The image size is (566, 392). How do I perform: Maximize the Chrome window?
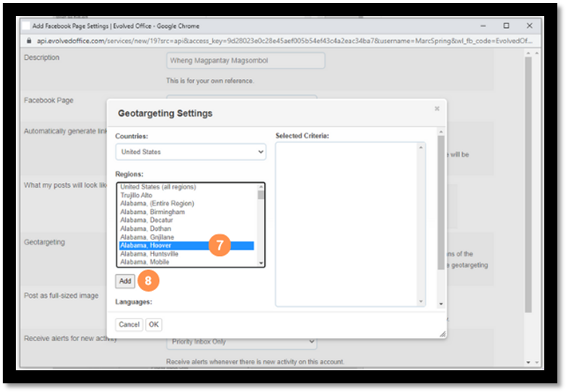coord(506,26)
